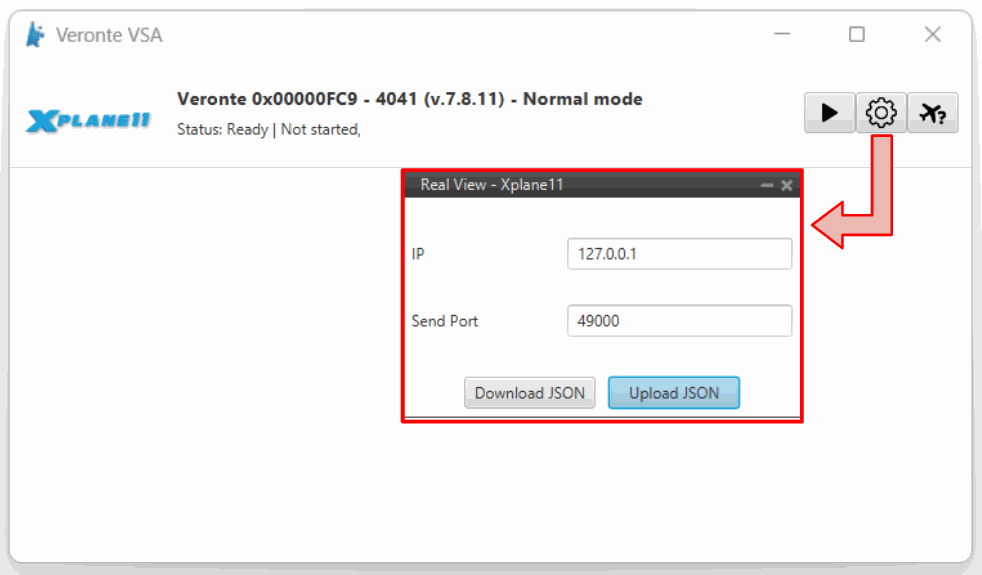
Task: Click the IP label in dialog
Action: (418, 254)
